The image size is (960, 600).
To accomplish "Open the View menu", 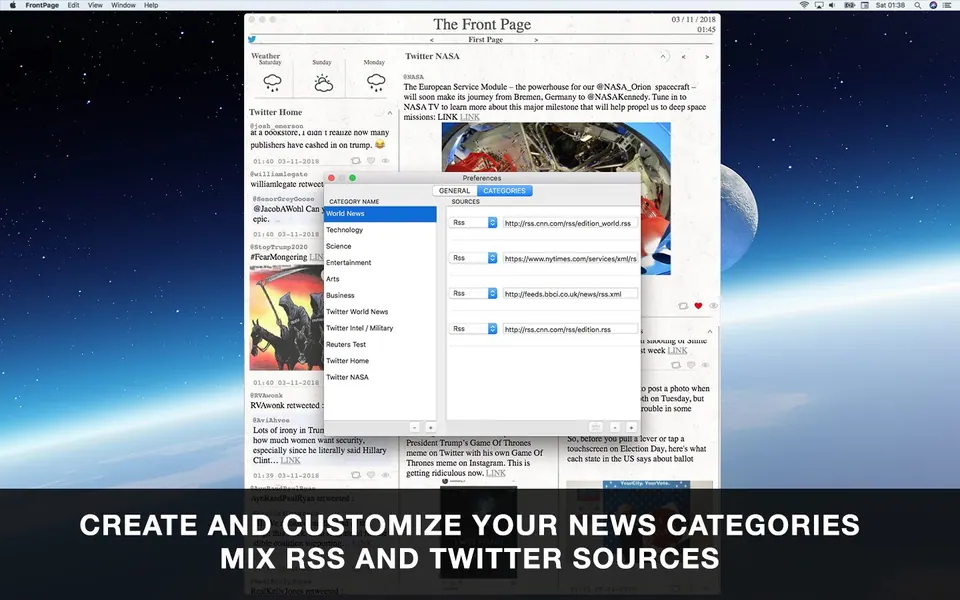I will point(96,5).
